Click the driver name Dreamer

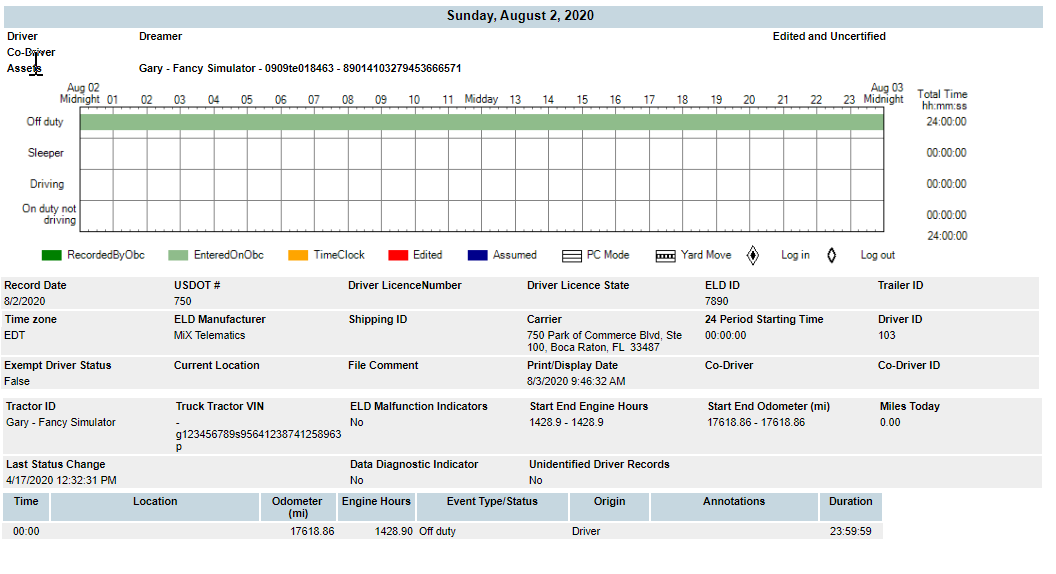[x=160, y=36]
